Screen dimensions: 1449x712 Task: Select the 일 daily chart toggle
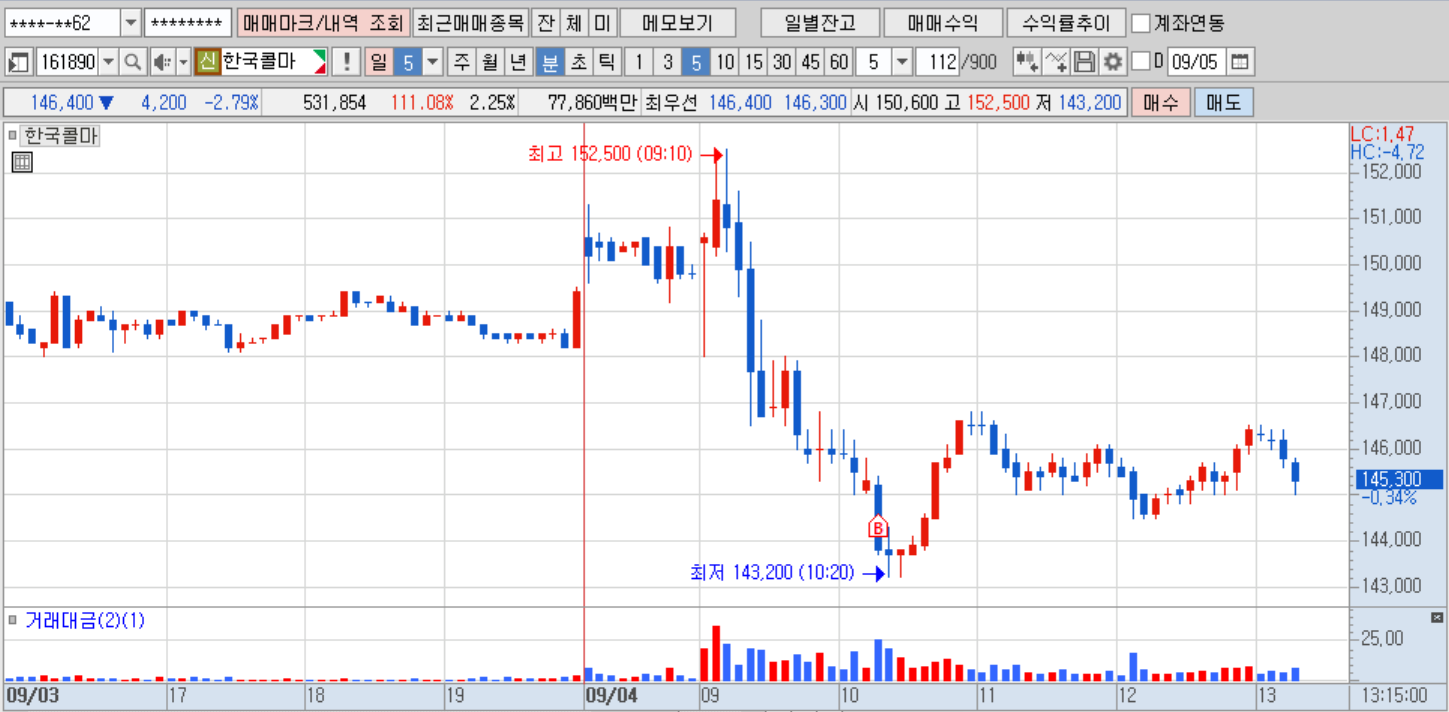click(x=379, y=62)
